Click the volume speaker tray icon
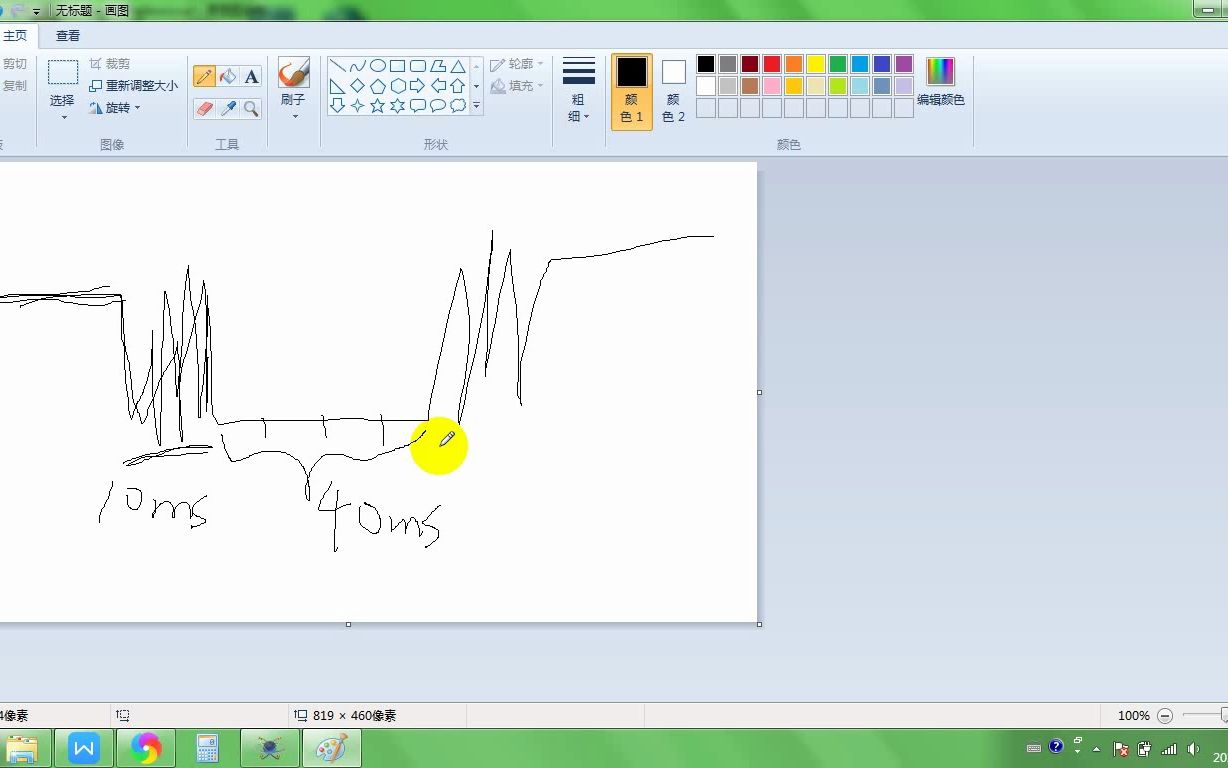The image size is (1228, 768). pyautogui.click(x=1193, y=748)
